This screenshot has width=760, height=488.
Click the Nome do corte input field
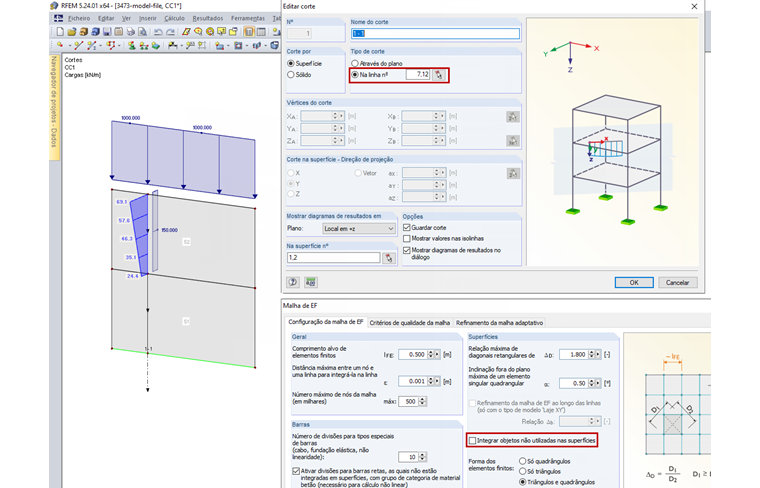pyautogui.click(x=435, y=33)
